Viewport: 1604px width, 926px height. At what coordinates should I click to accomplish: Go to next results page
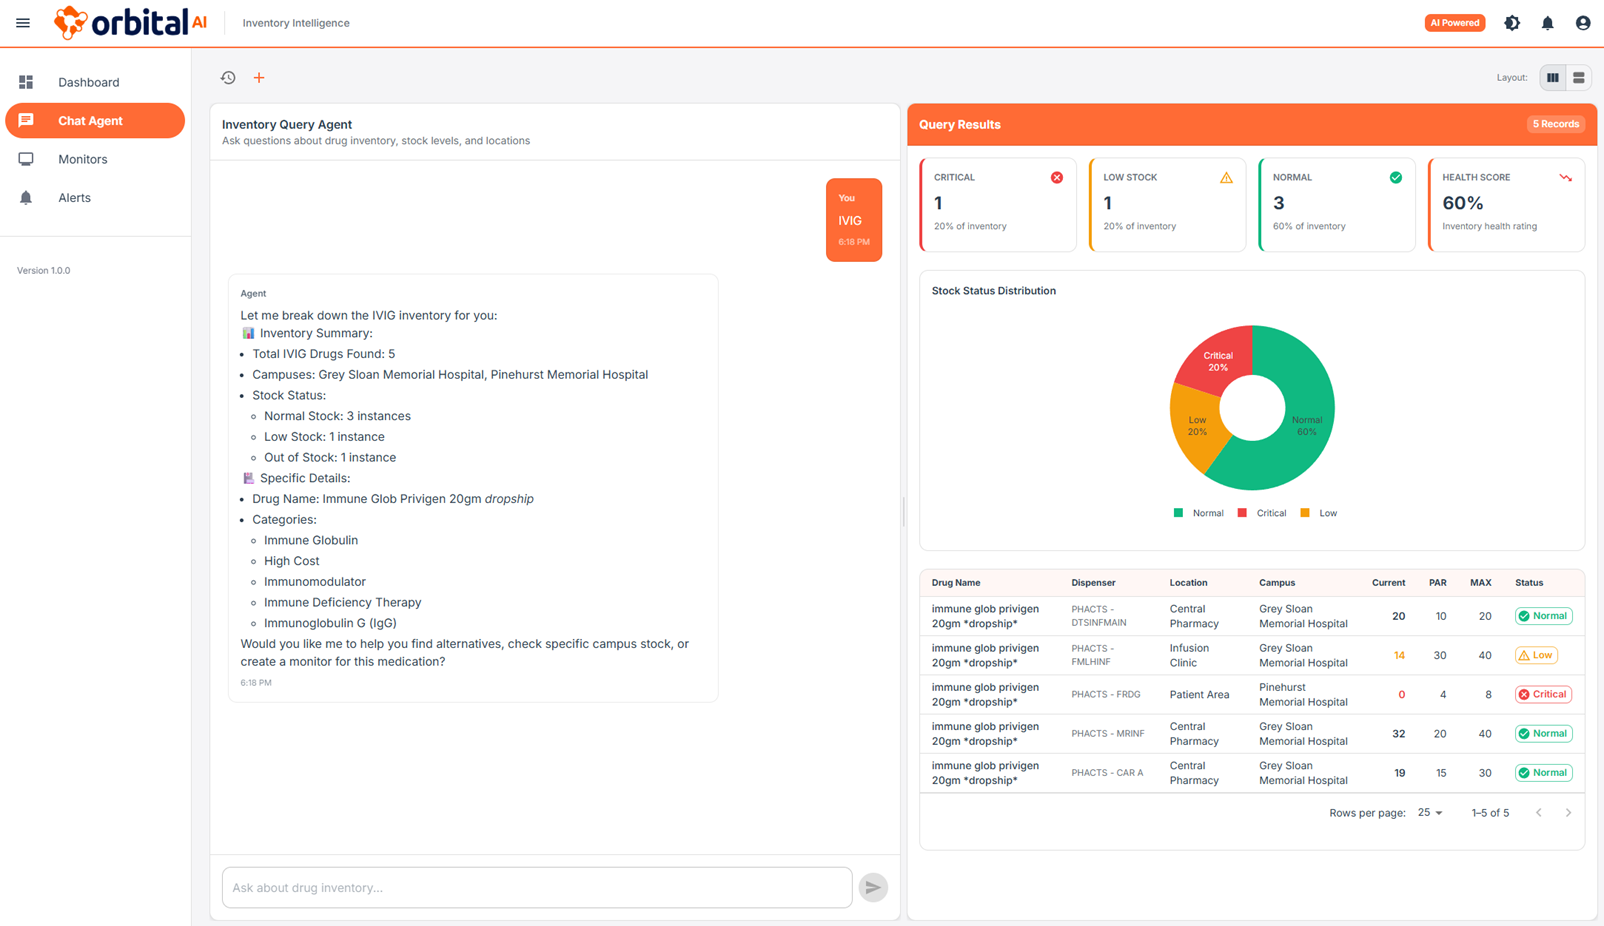click(x=1568, y=813)
